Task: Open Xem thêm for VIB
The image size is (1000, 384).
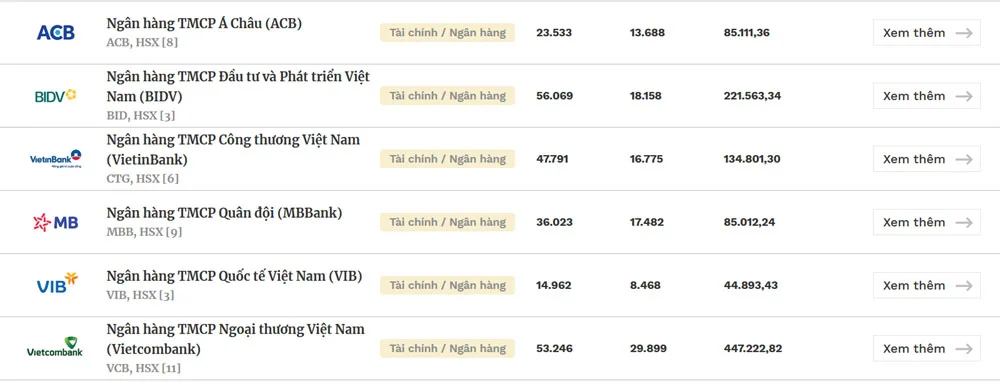Action: click(x=926, y=285)
